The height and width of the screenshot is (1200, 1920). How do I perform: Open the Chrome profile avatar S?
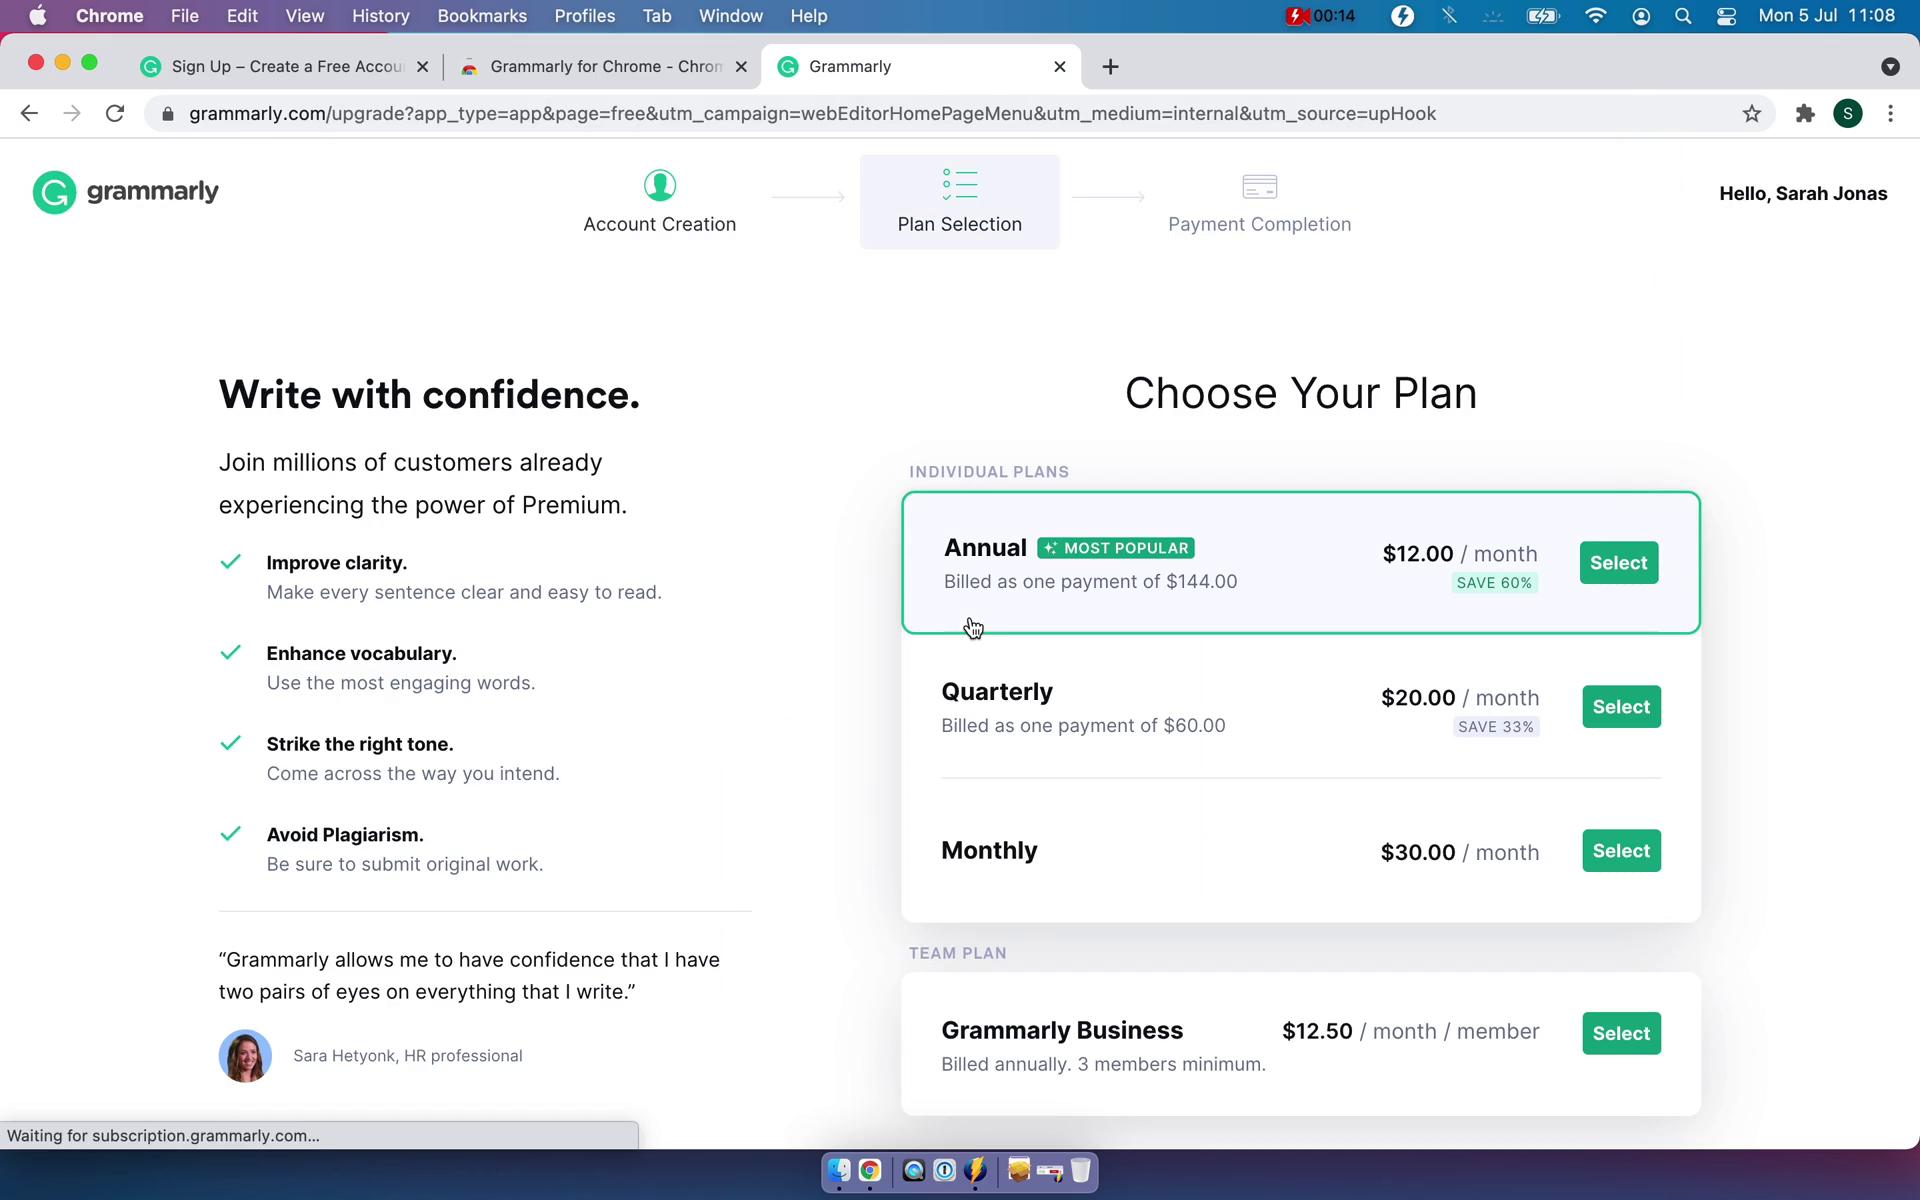coord(1847,114)
